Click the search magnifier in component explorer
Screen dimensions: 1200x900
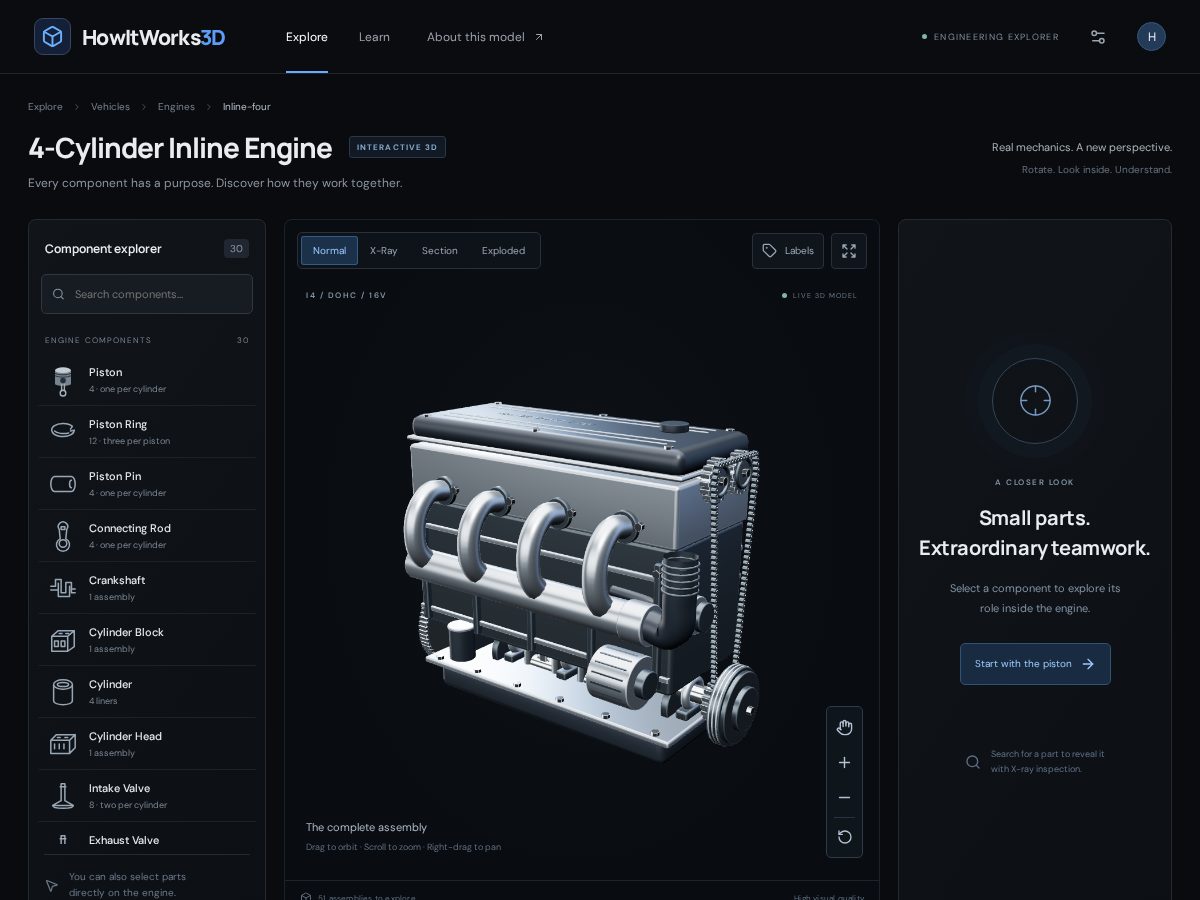58,294
